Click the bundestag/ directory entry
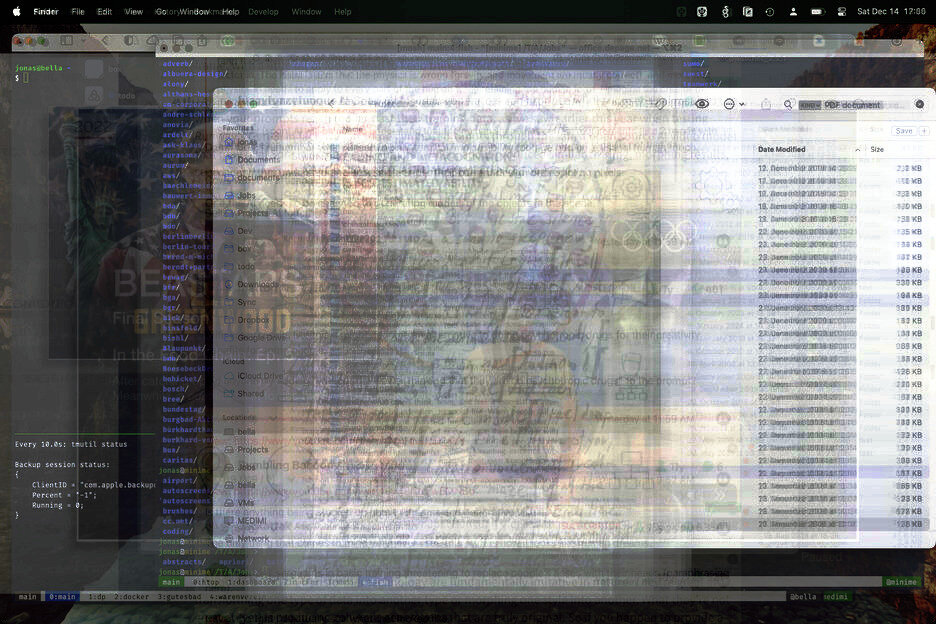Screen dimensions: 936x624 (x=183, y=410)
